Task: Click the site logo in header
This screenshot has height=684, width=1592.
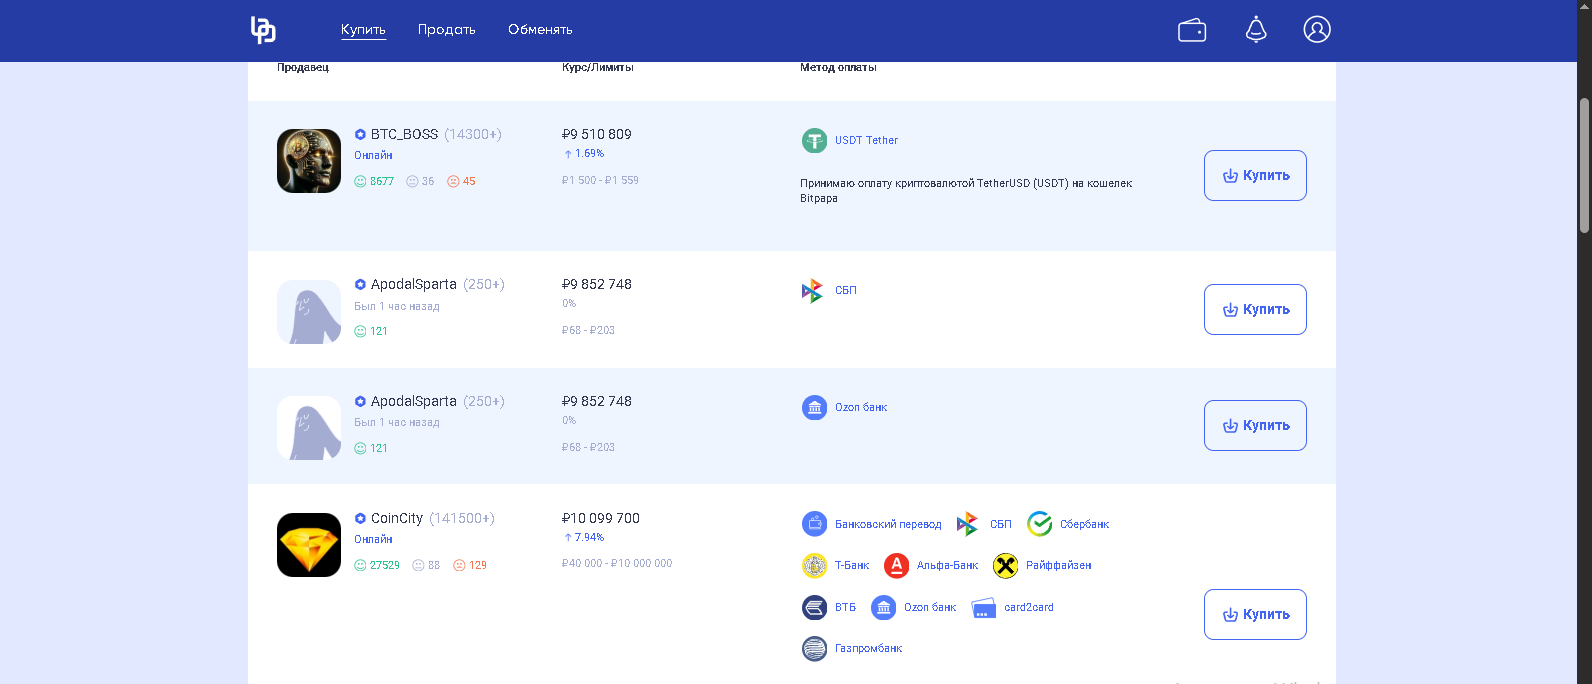Action: 263,30
